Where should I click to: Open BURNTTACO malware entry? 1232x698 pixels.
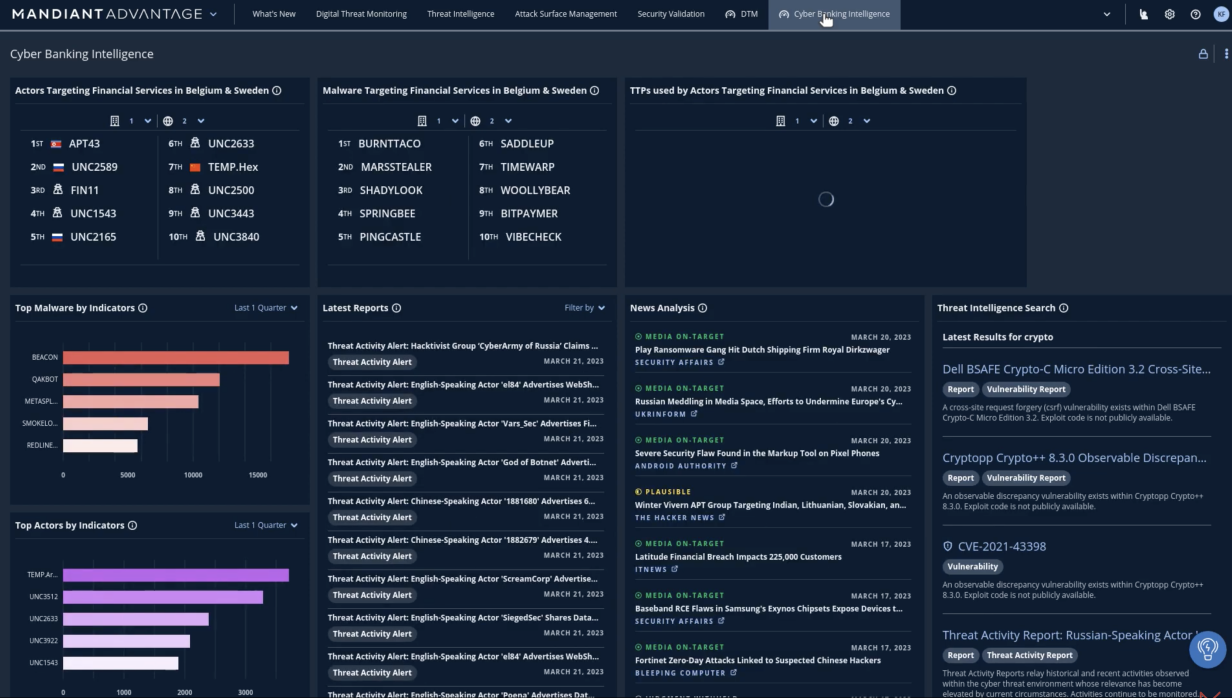coord(389,144)
